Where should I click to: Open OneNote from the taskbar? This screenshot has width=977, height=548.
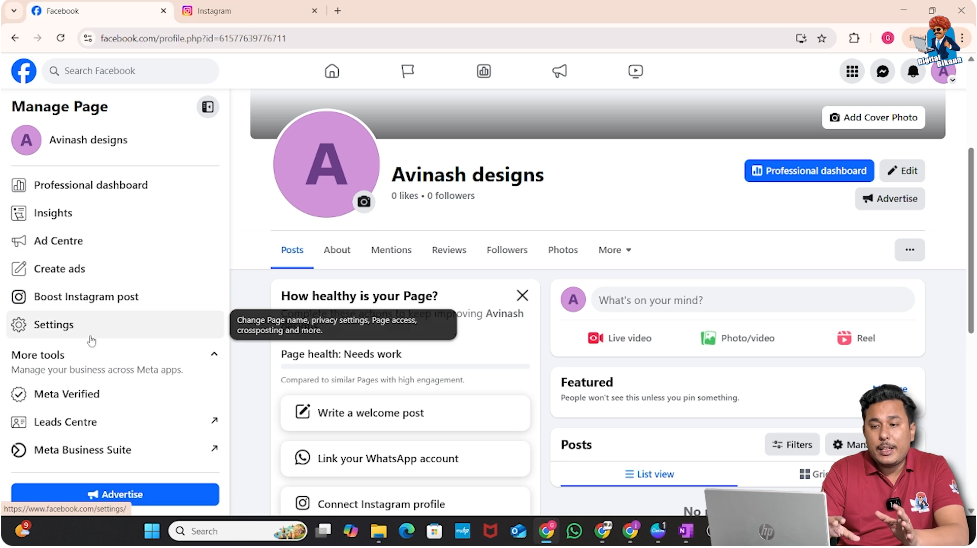(x=686, y=531)
